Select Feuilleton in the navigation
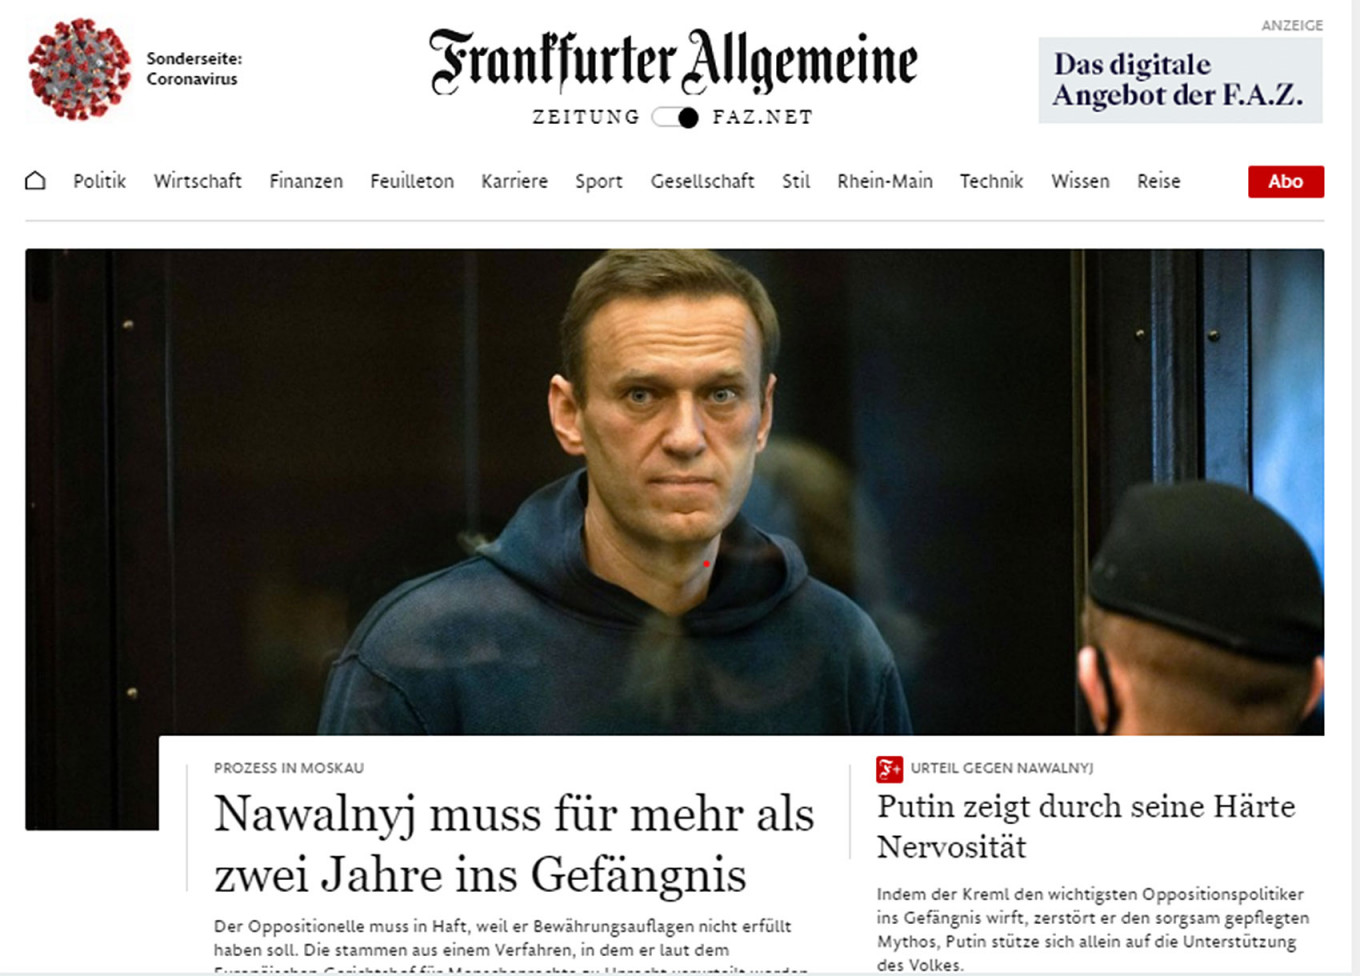This screenshot has height=976, width=1360. 412,181
